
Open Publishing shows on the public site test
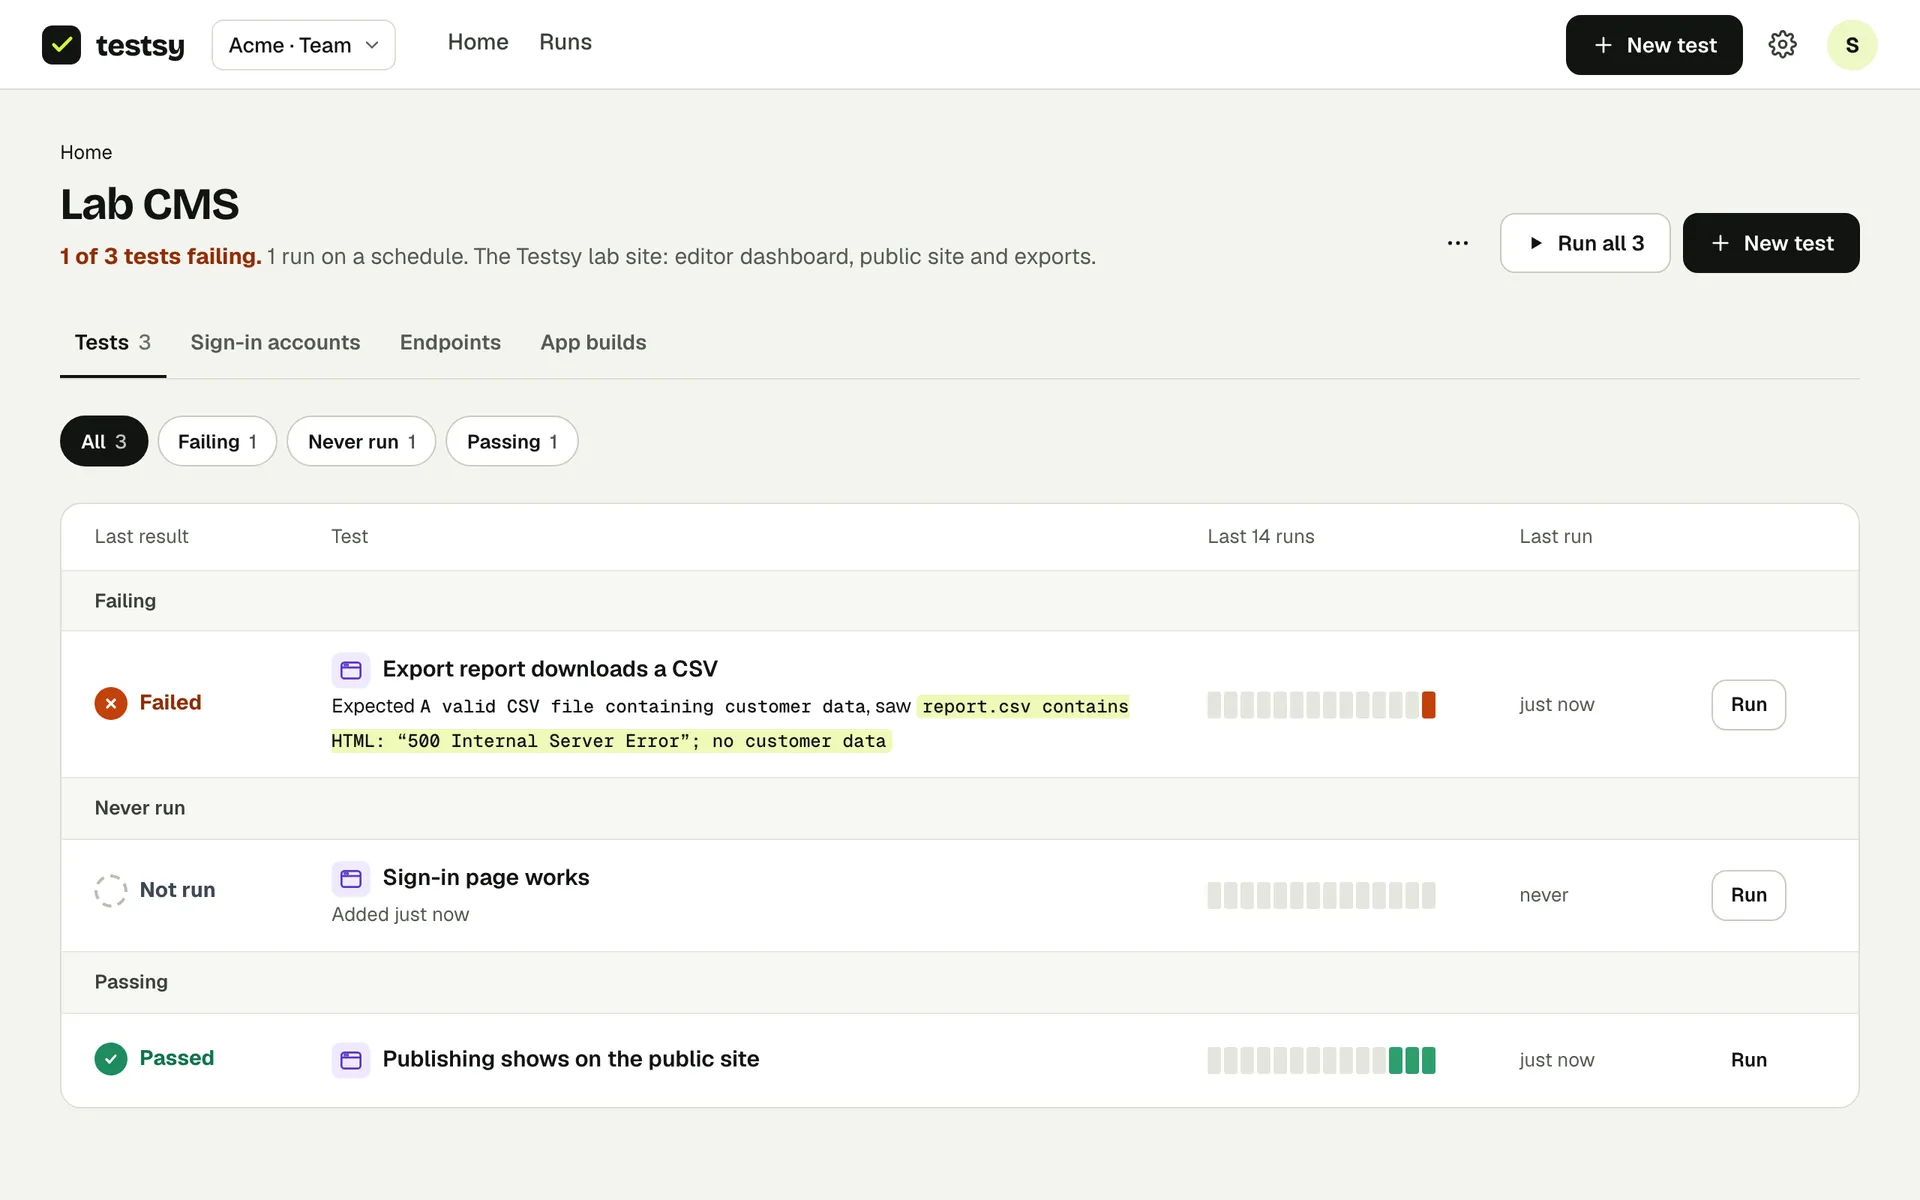pyautogui.click(x=571, y=1059)
